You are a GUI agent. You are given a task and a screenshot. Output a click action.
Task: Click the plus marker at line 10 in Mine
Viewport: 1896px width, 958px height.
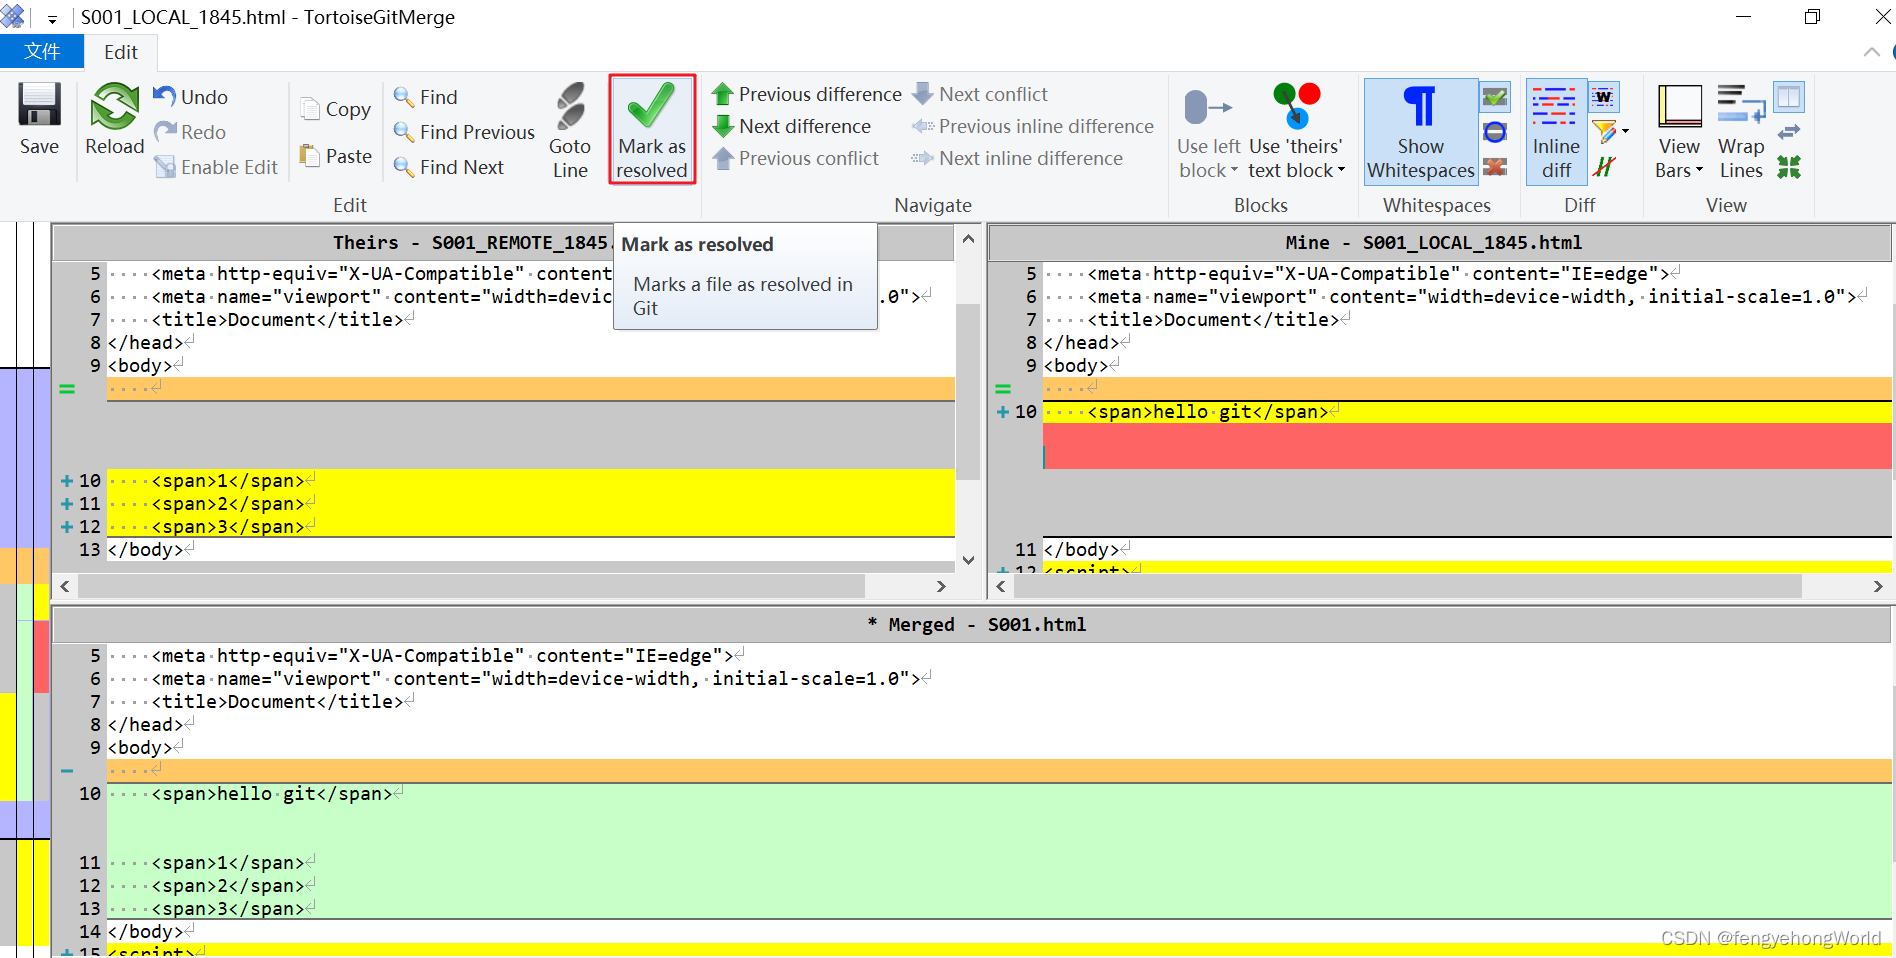point(1003,412)
